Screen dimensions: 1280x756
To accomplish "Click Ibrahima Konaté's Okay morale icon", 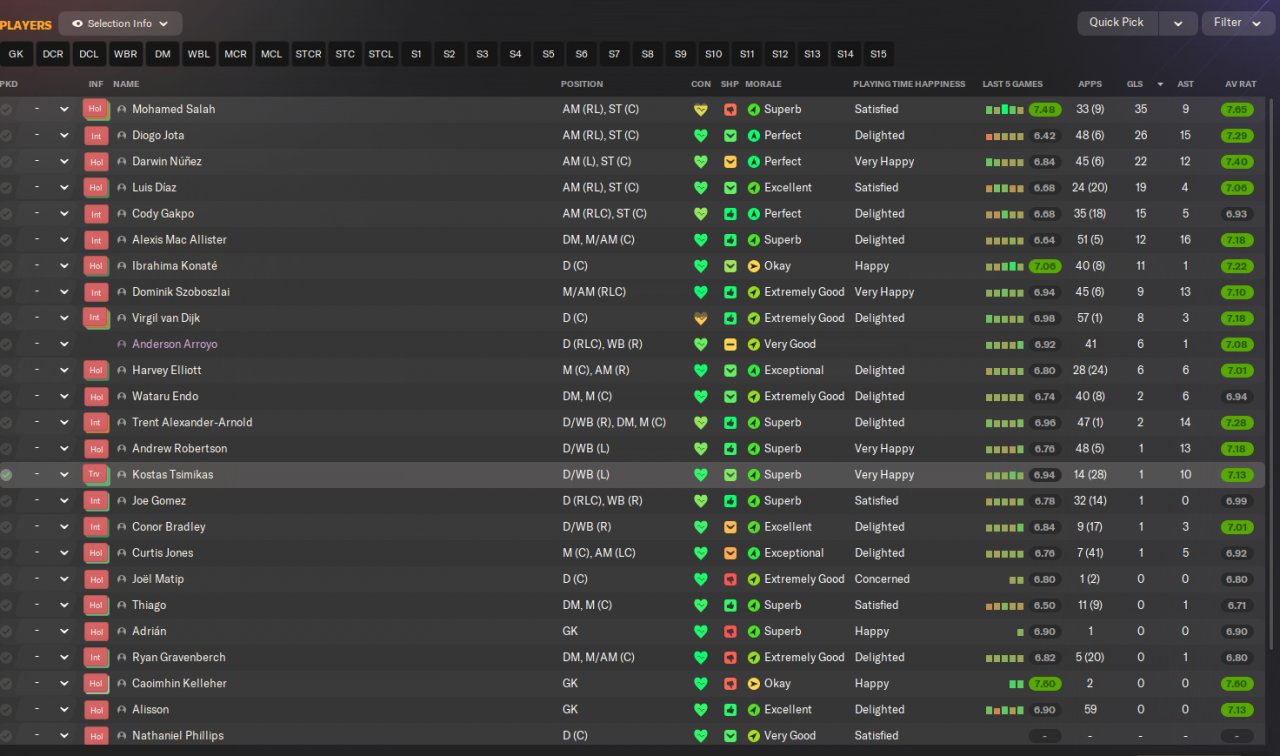I will coord(754,266).
